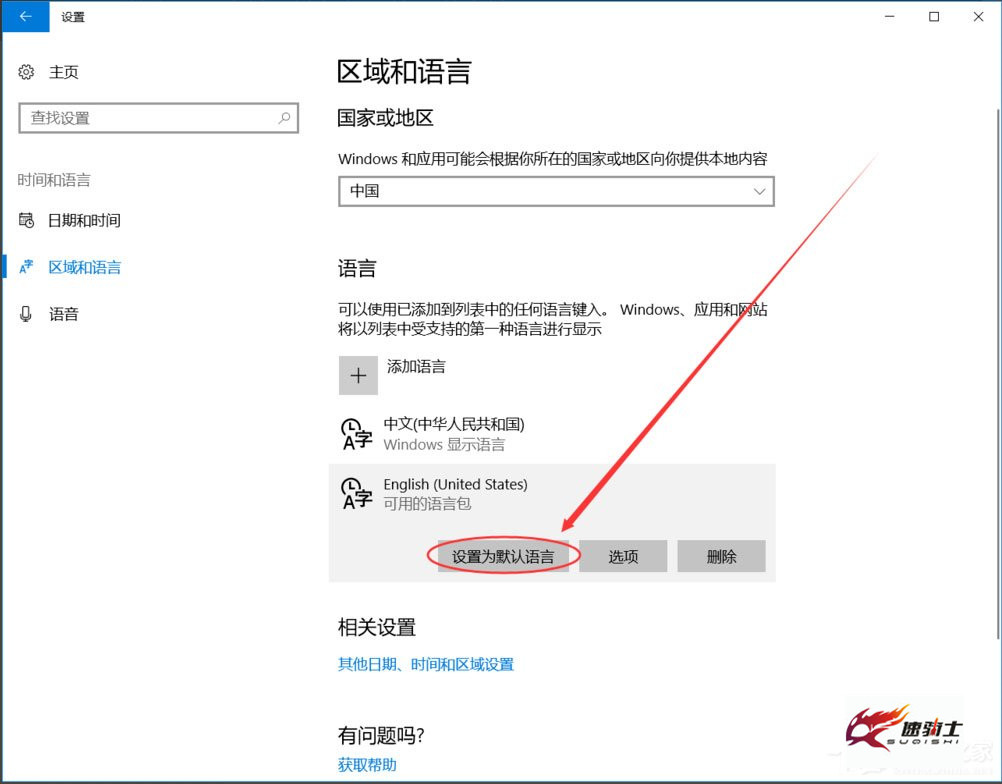Go to 主页 settings home
Screen dimensions: 1002x784
tap(64, 72)
